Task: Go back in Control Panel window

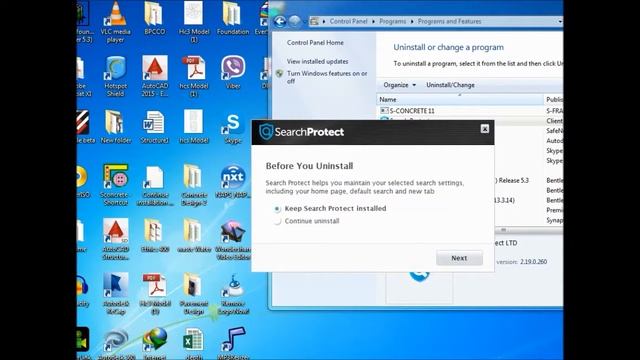Action: pos(280,21)
